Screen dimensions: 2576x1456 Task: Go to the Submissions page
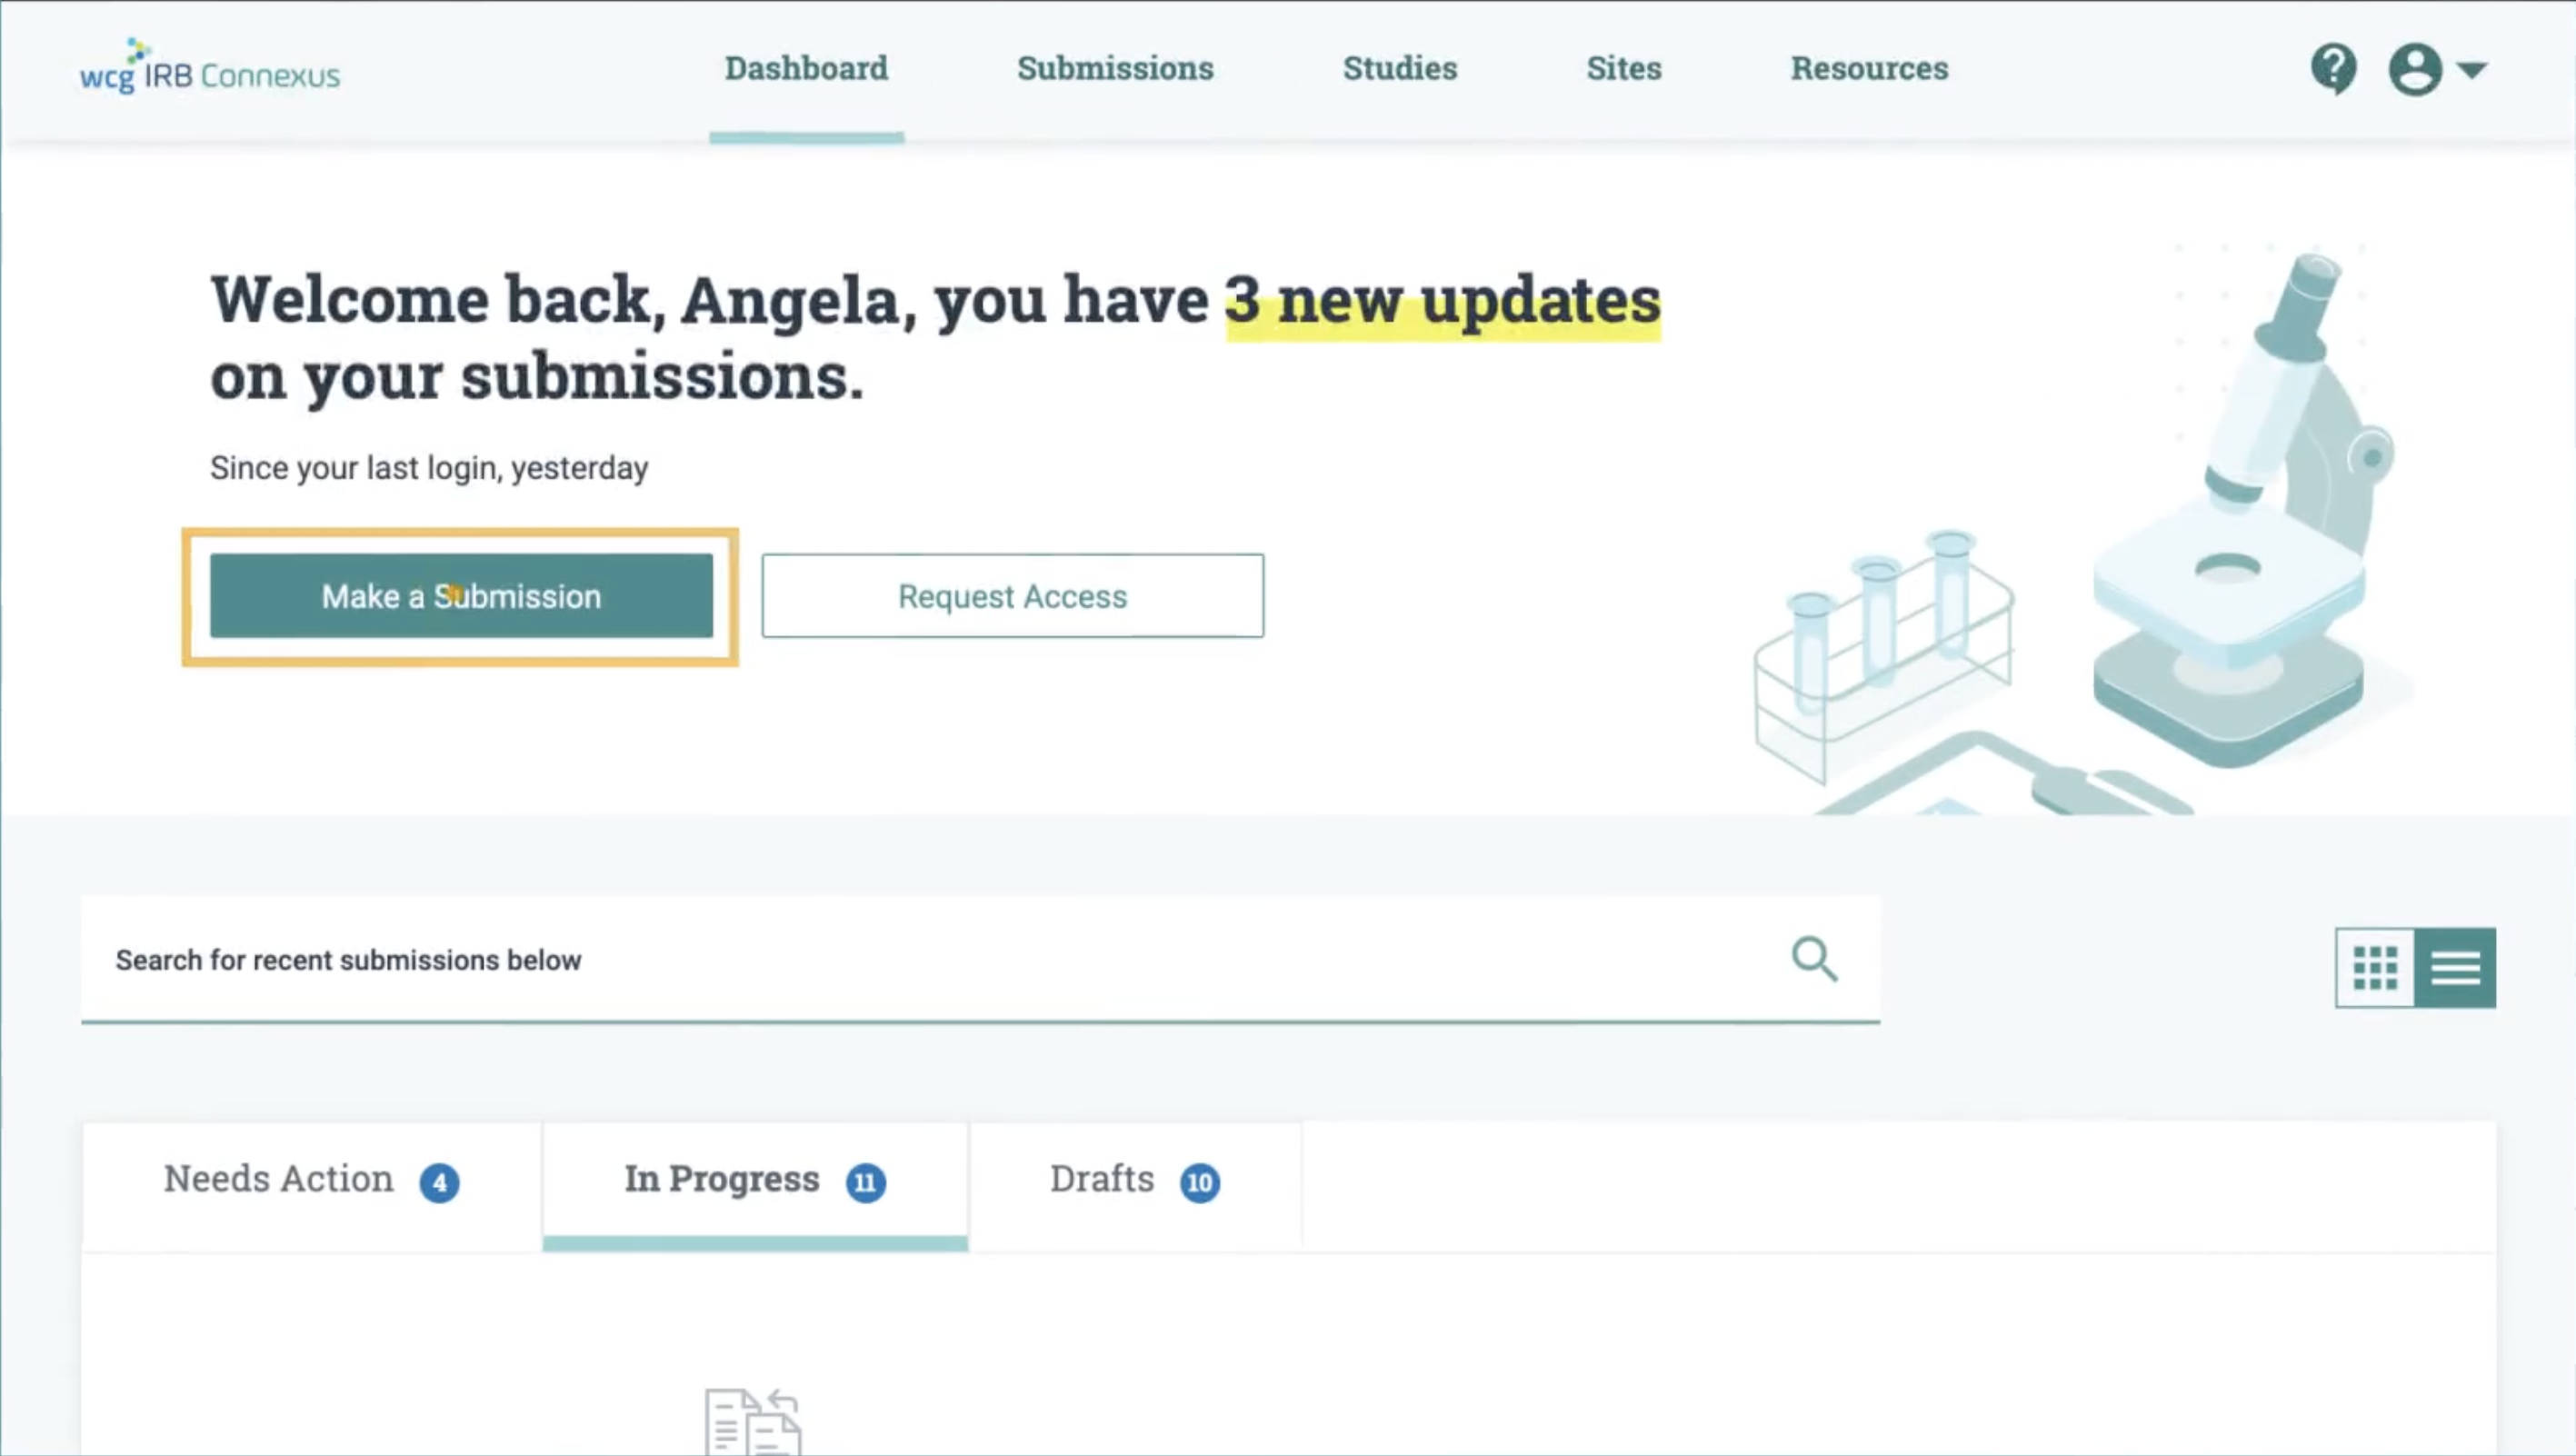click(1115, 68)
